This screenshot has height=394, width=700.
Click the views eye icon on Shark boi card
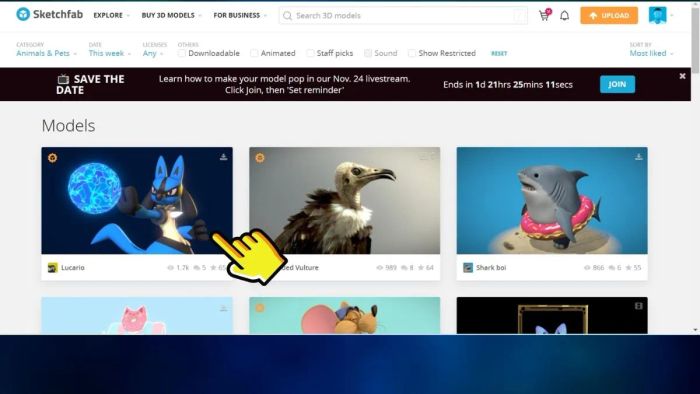pyautogui.click(x=587, y=268)
